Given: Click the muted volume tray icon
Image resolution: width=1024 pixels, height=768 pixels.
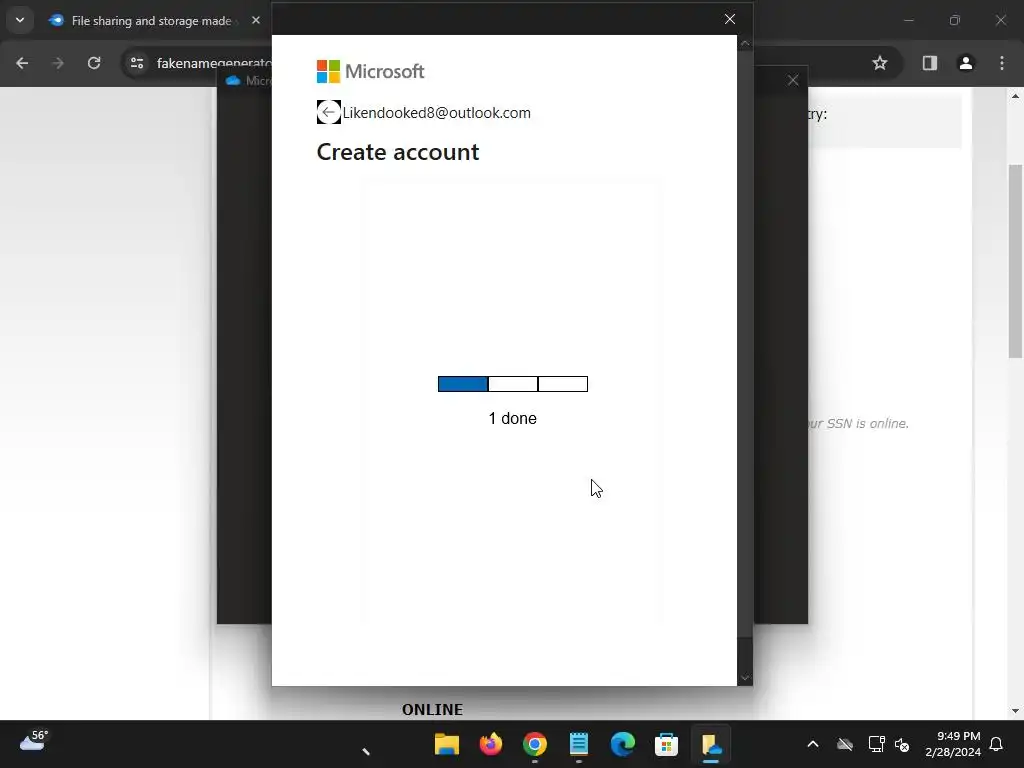Looking at the screenshot, I should (902, 744).
